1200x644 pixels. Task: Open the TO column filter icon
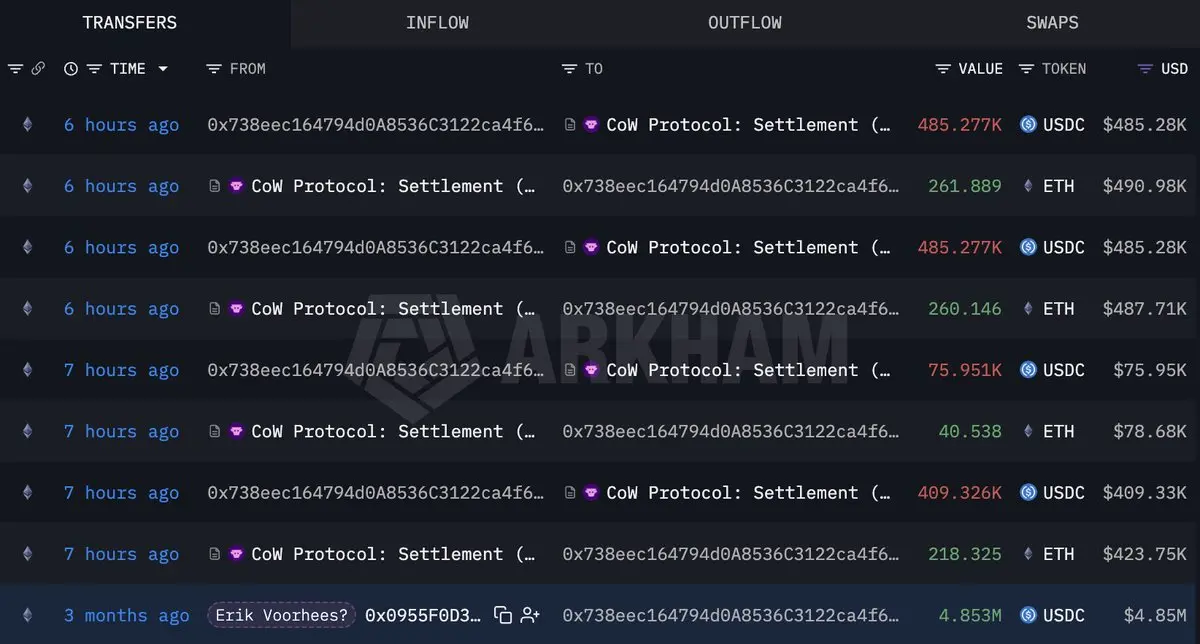[x=569, y=69]
